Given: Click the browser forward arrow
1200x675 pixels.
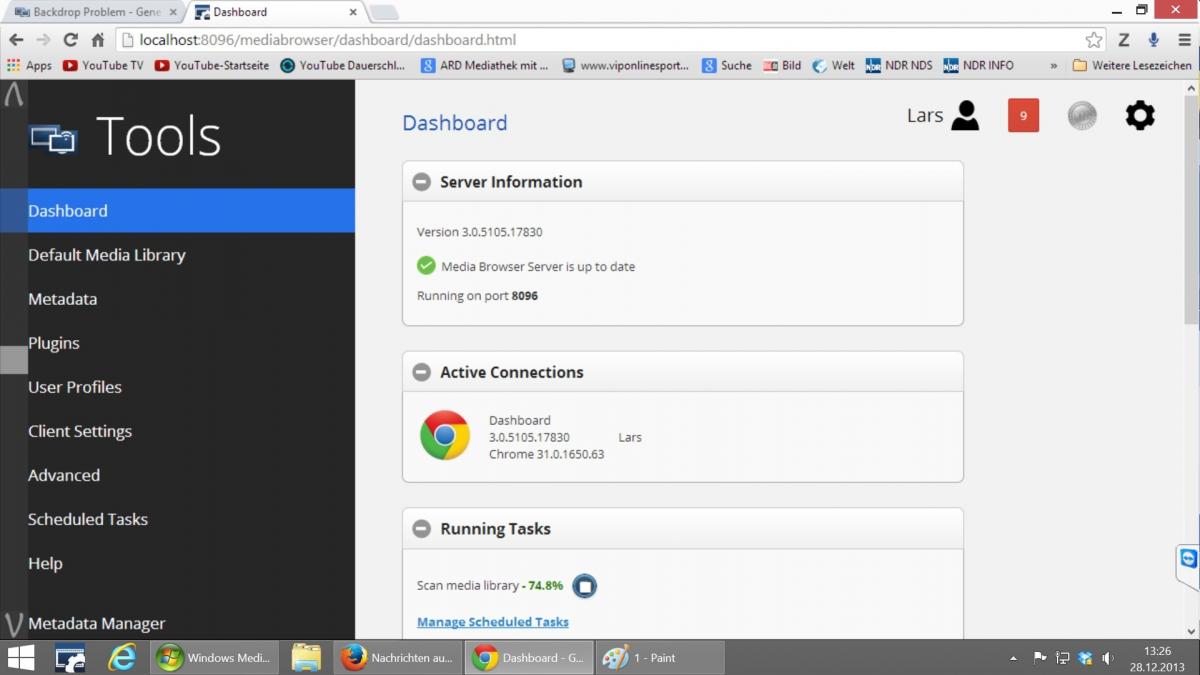Looking at the screenshot, I should 43,40.
